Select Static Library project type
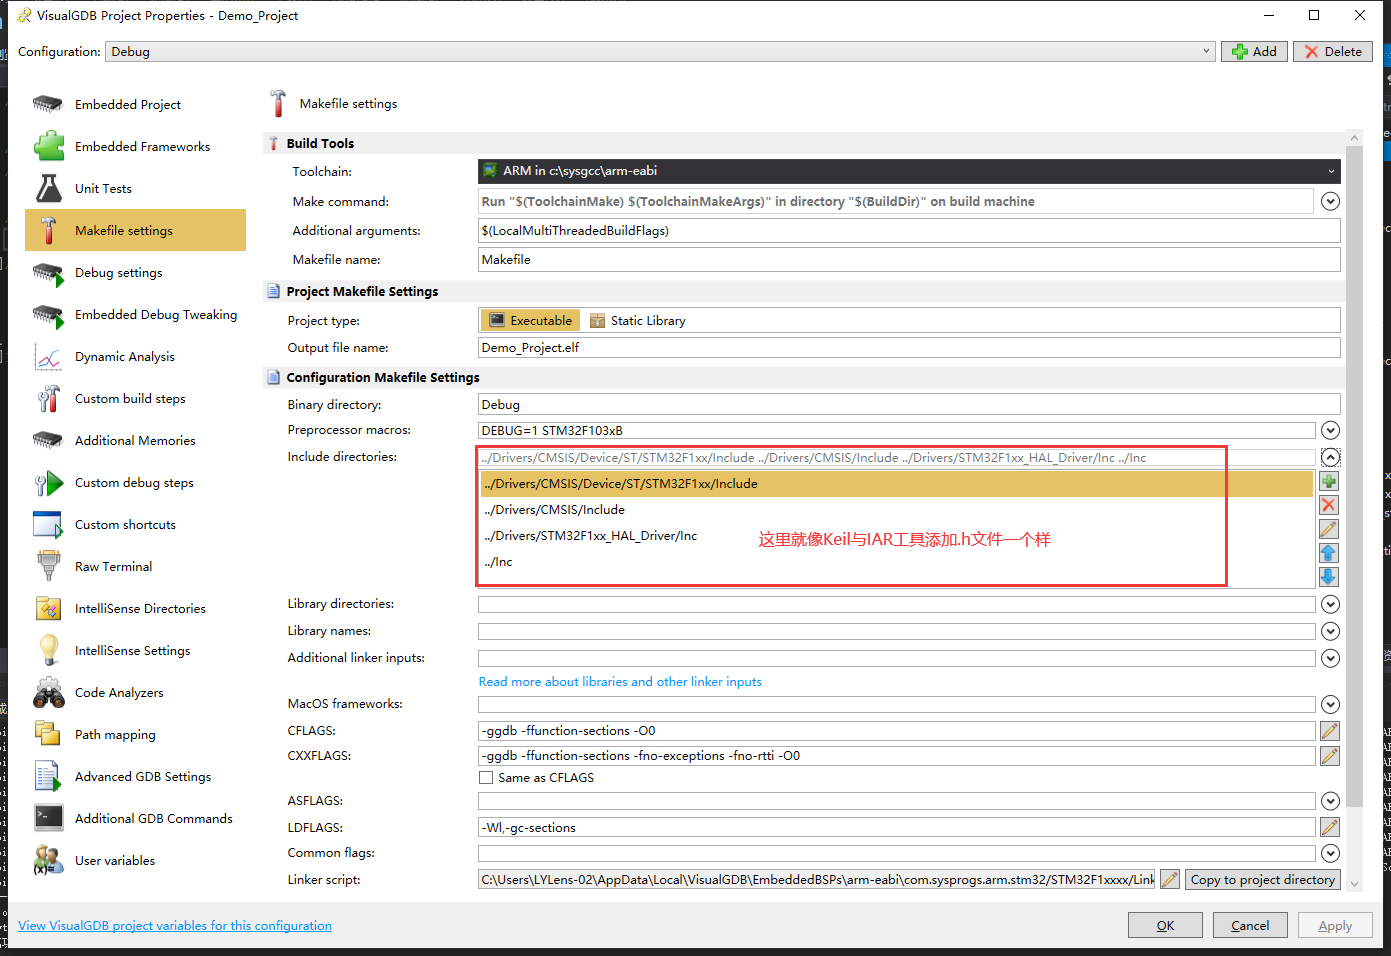The width and height of the screenshot is (1391, 956). click(x=638, y=320)
